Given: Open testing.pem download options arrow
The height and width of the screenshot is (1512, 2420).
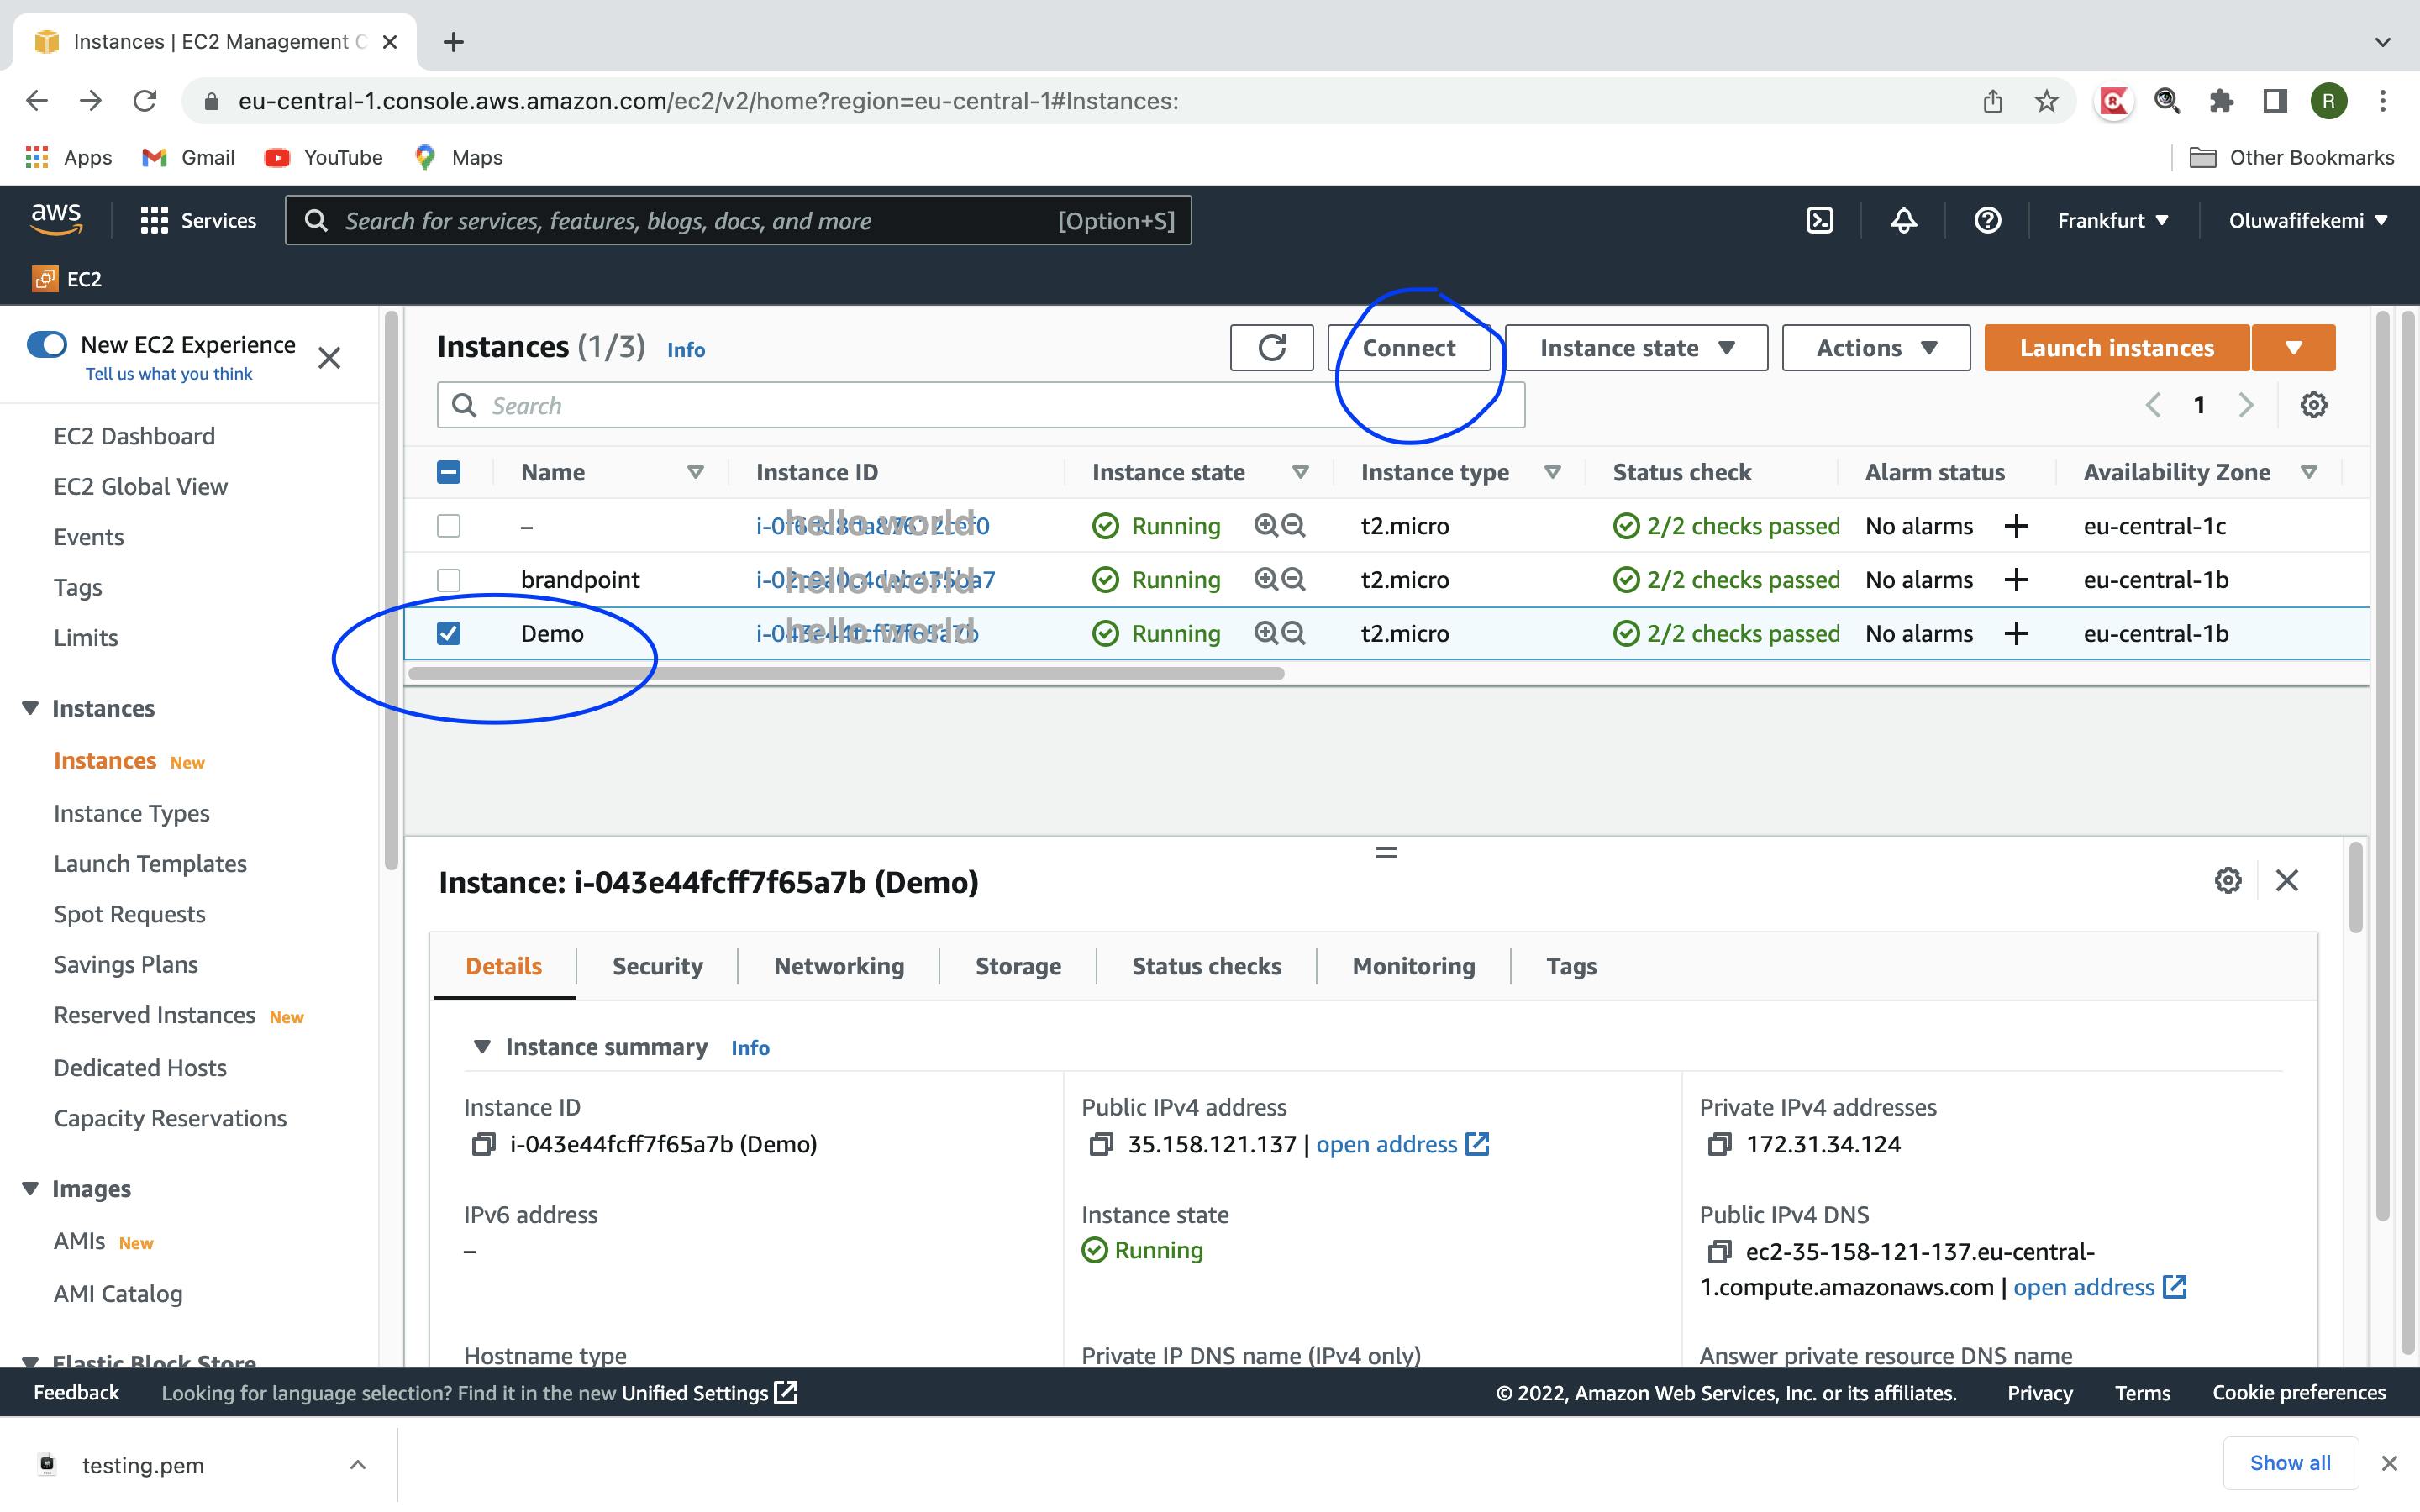Looking at the screenshot, I should (358, 1464).
